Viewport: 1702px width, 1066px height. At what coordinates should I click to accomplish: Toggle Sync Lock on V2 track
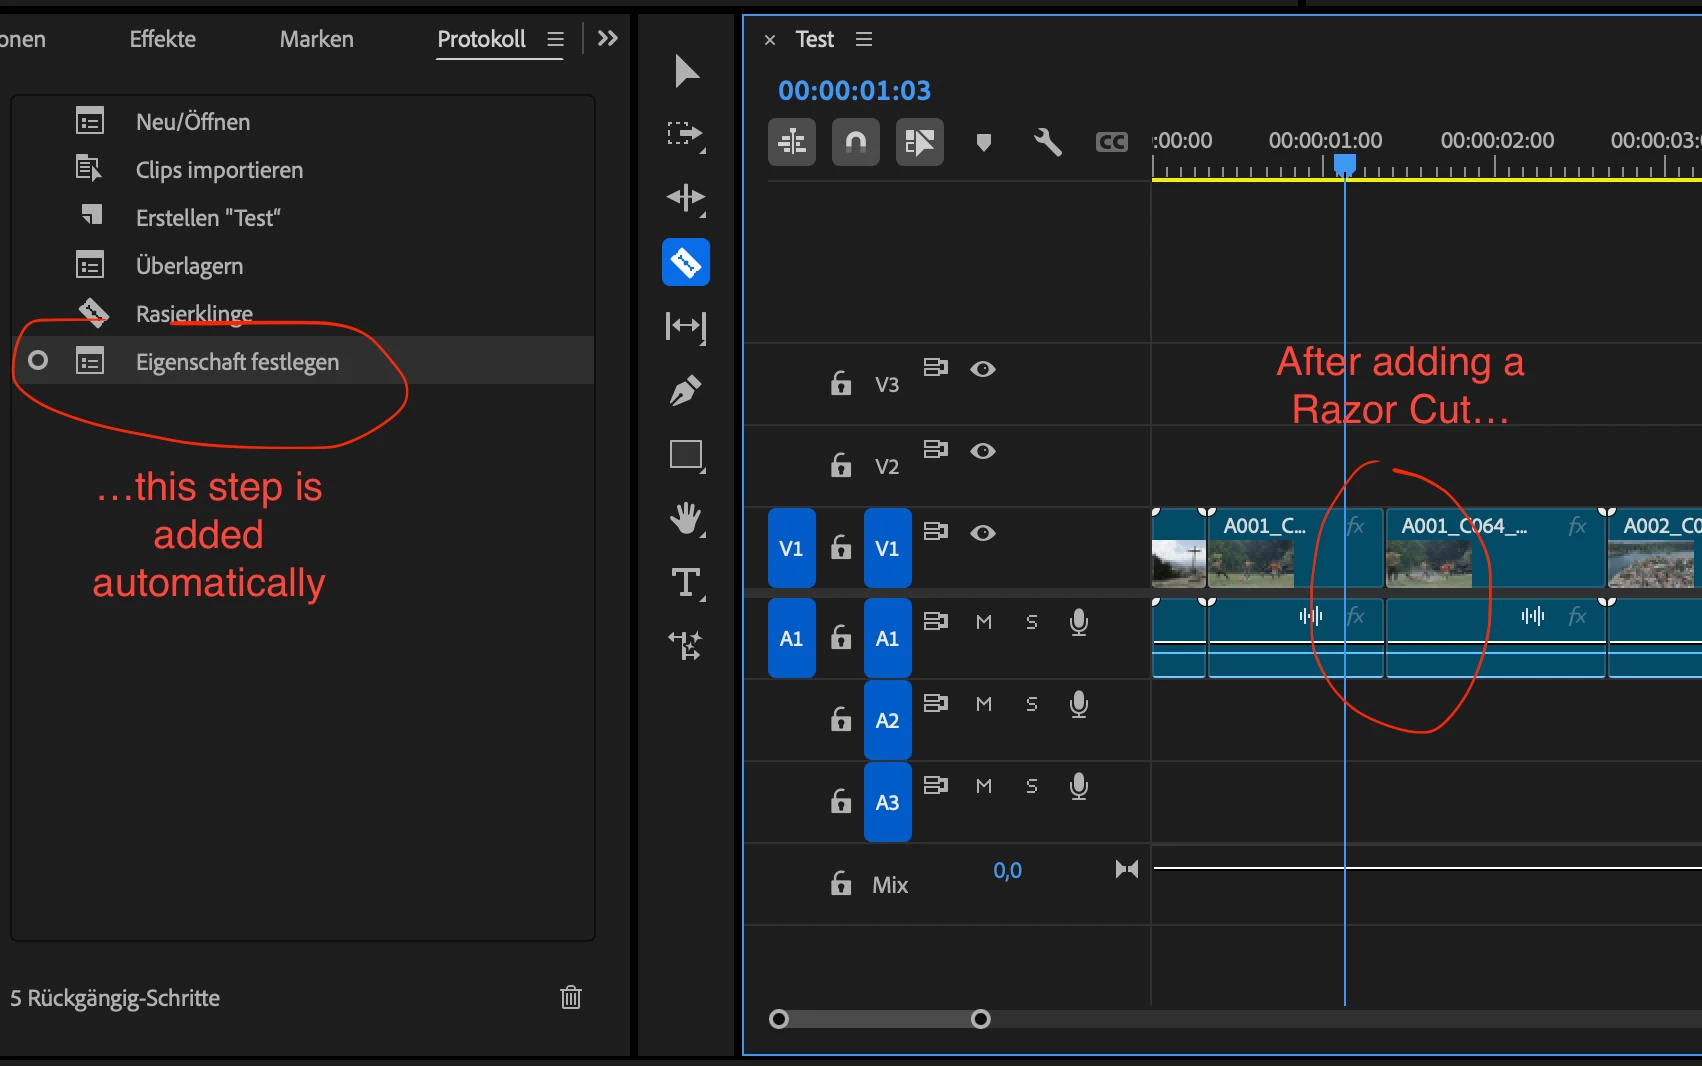point(935,449)
